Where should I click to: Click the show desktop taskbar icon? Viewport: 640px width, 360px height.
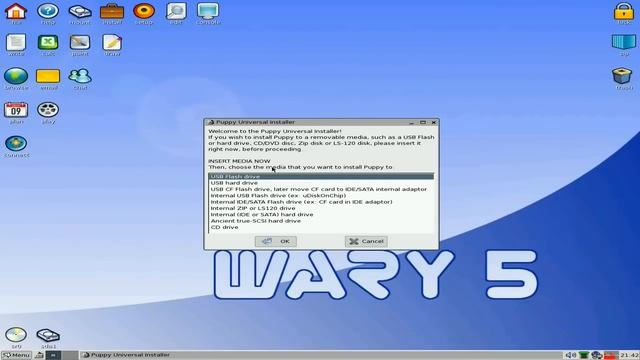tap(39, 356)
